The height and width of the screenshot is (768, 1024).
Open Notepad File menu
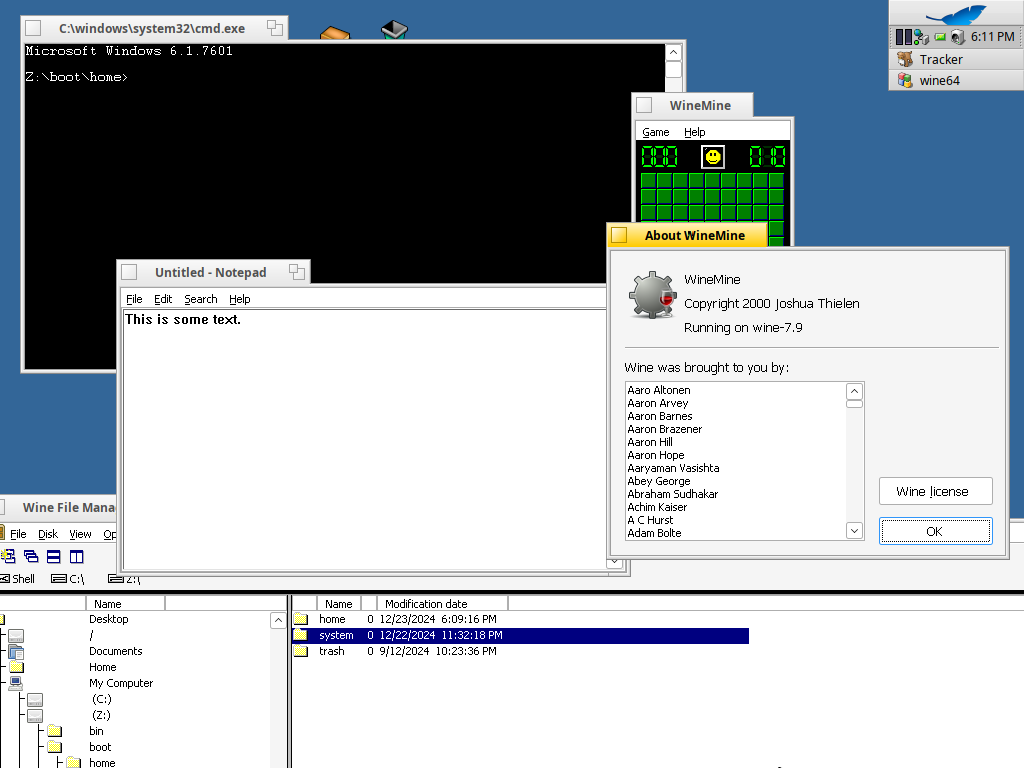pos(134,299)
